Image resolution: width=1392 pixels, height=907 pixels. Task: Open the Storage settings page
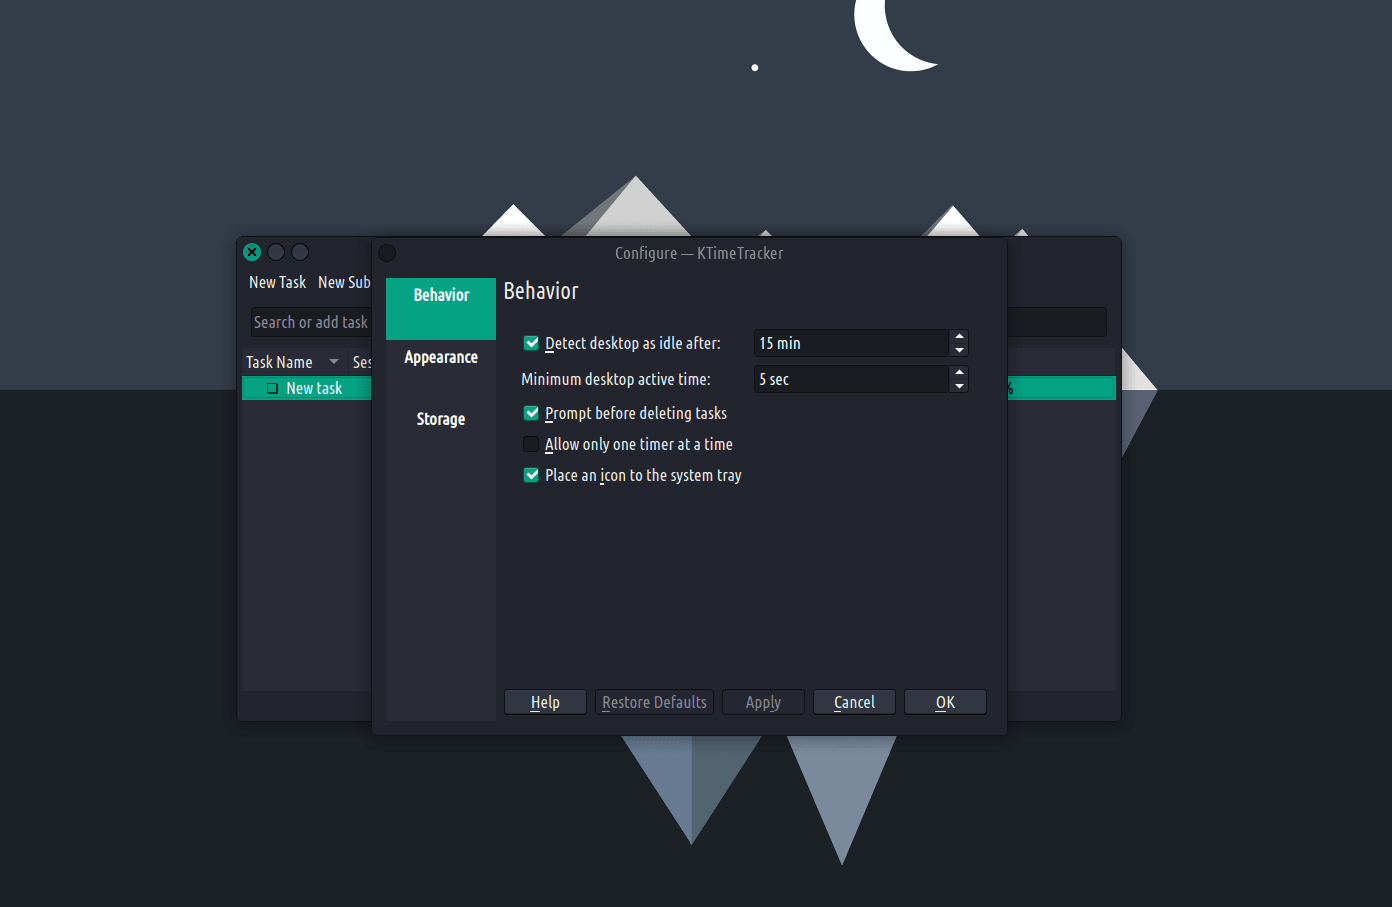441,419
